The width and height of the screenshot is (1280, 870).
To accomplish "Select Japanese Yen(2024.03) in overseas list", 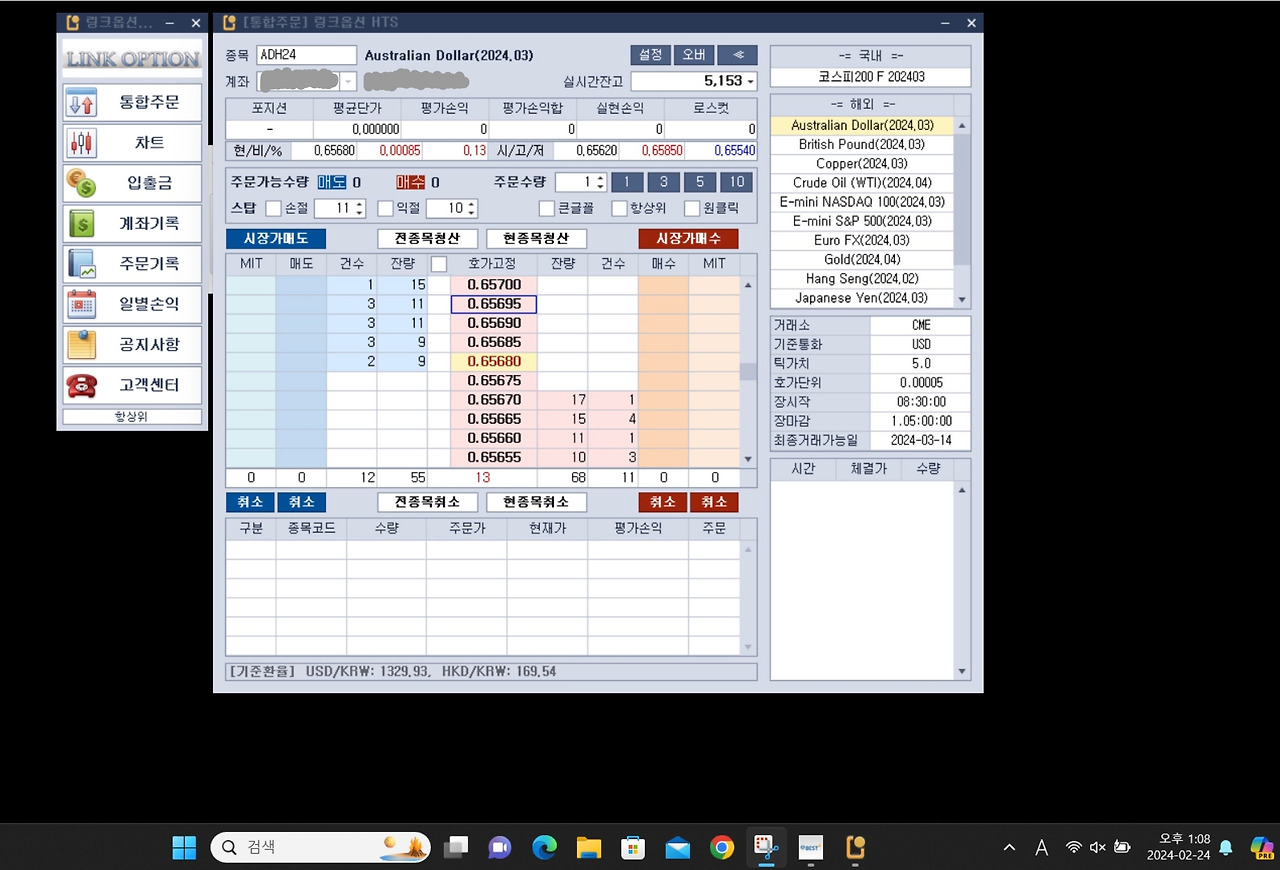I will tap(862, 298).
